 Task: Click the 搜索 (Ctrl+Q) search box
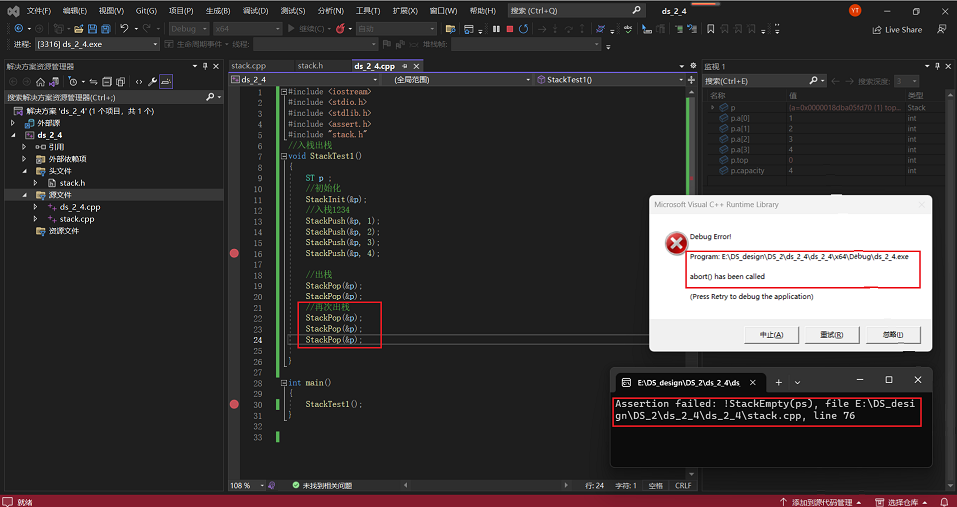576,10
